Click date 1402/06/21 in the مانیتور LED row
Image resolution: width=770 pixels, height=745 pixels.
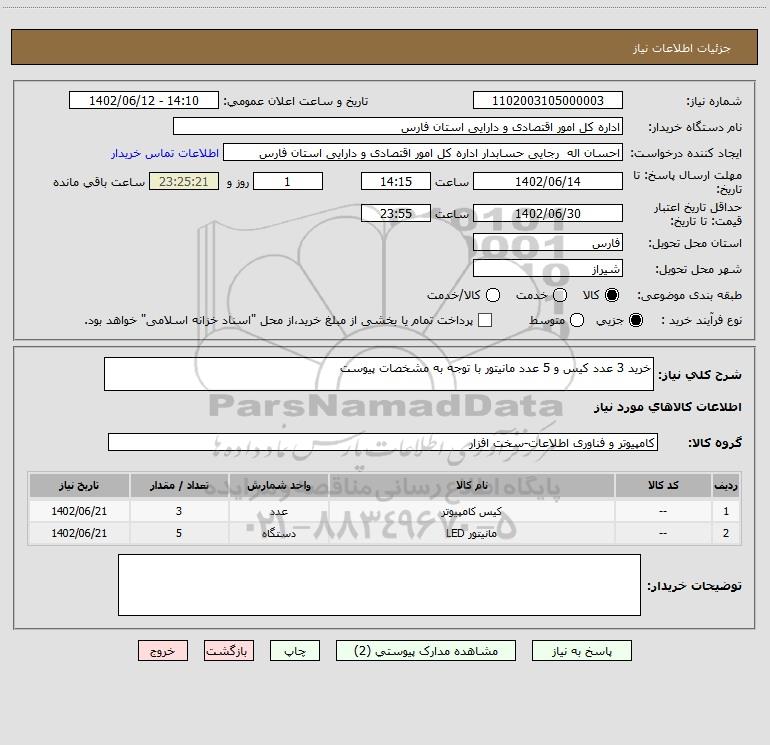[x=79, y=533]
